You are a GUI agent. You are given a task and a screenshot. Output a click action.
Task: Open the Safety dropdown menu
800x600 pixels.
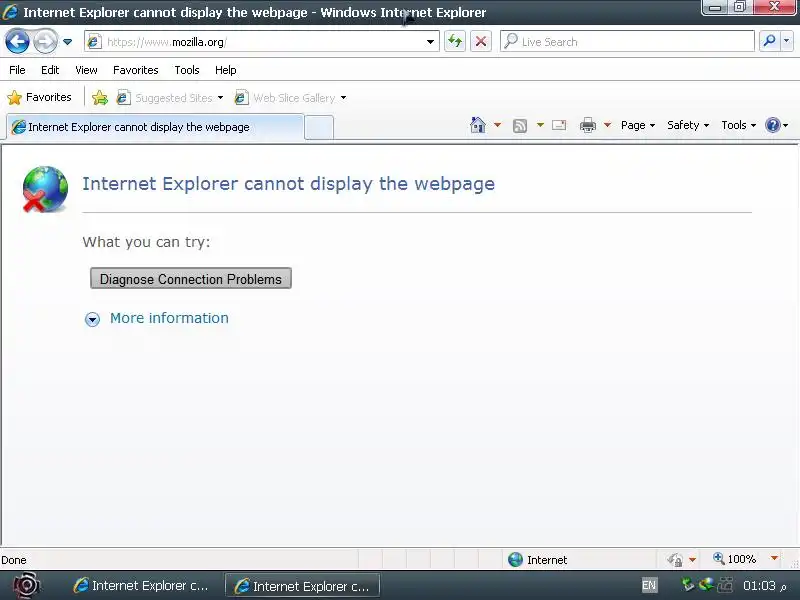click(x=688, y=125)
